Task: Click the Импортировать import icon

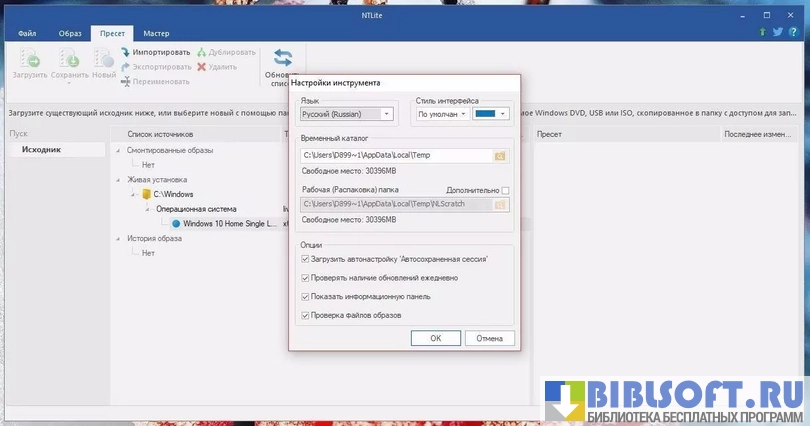Action: 126,52
